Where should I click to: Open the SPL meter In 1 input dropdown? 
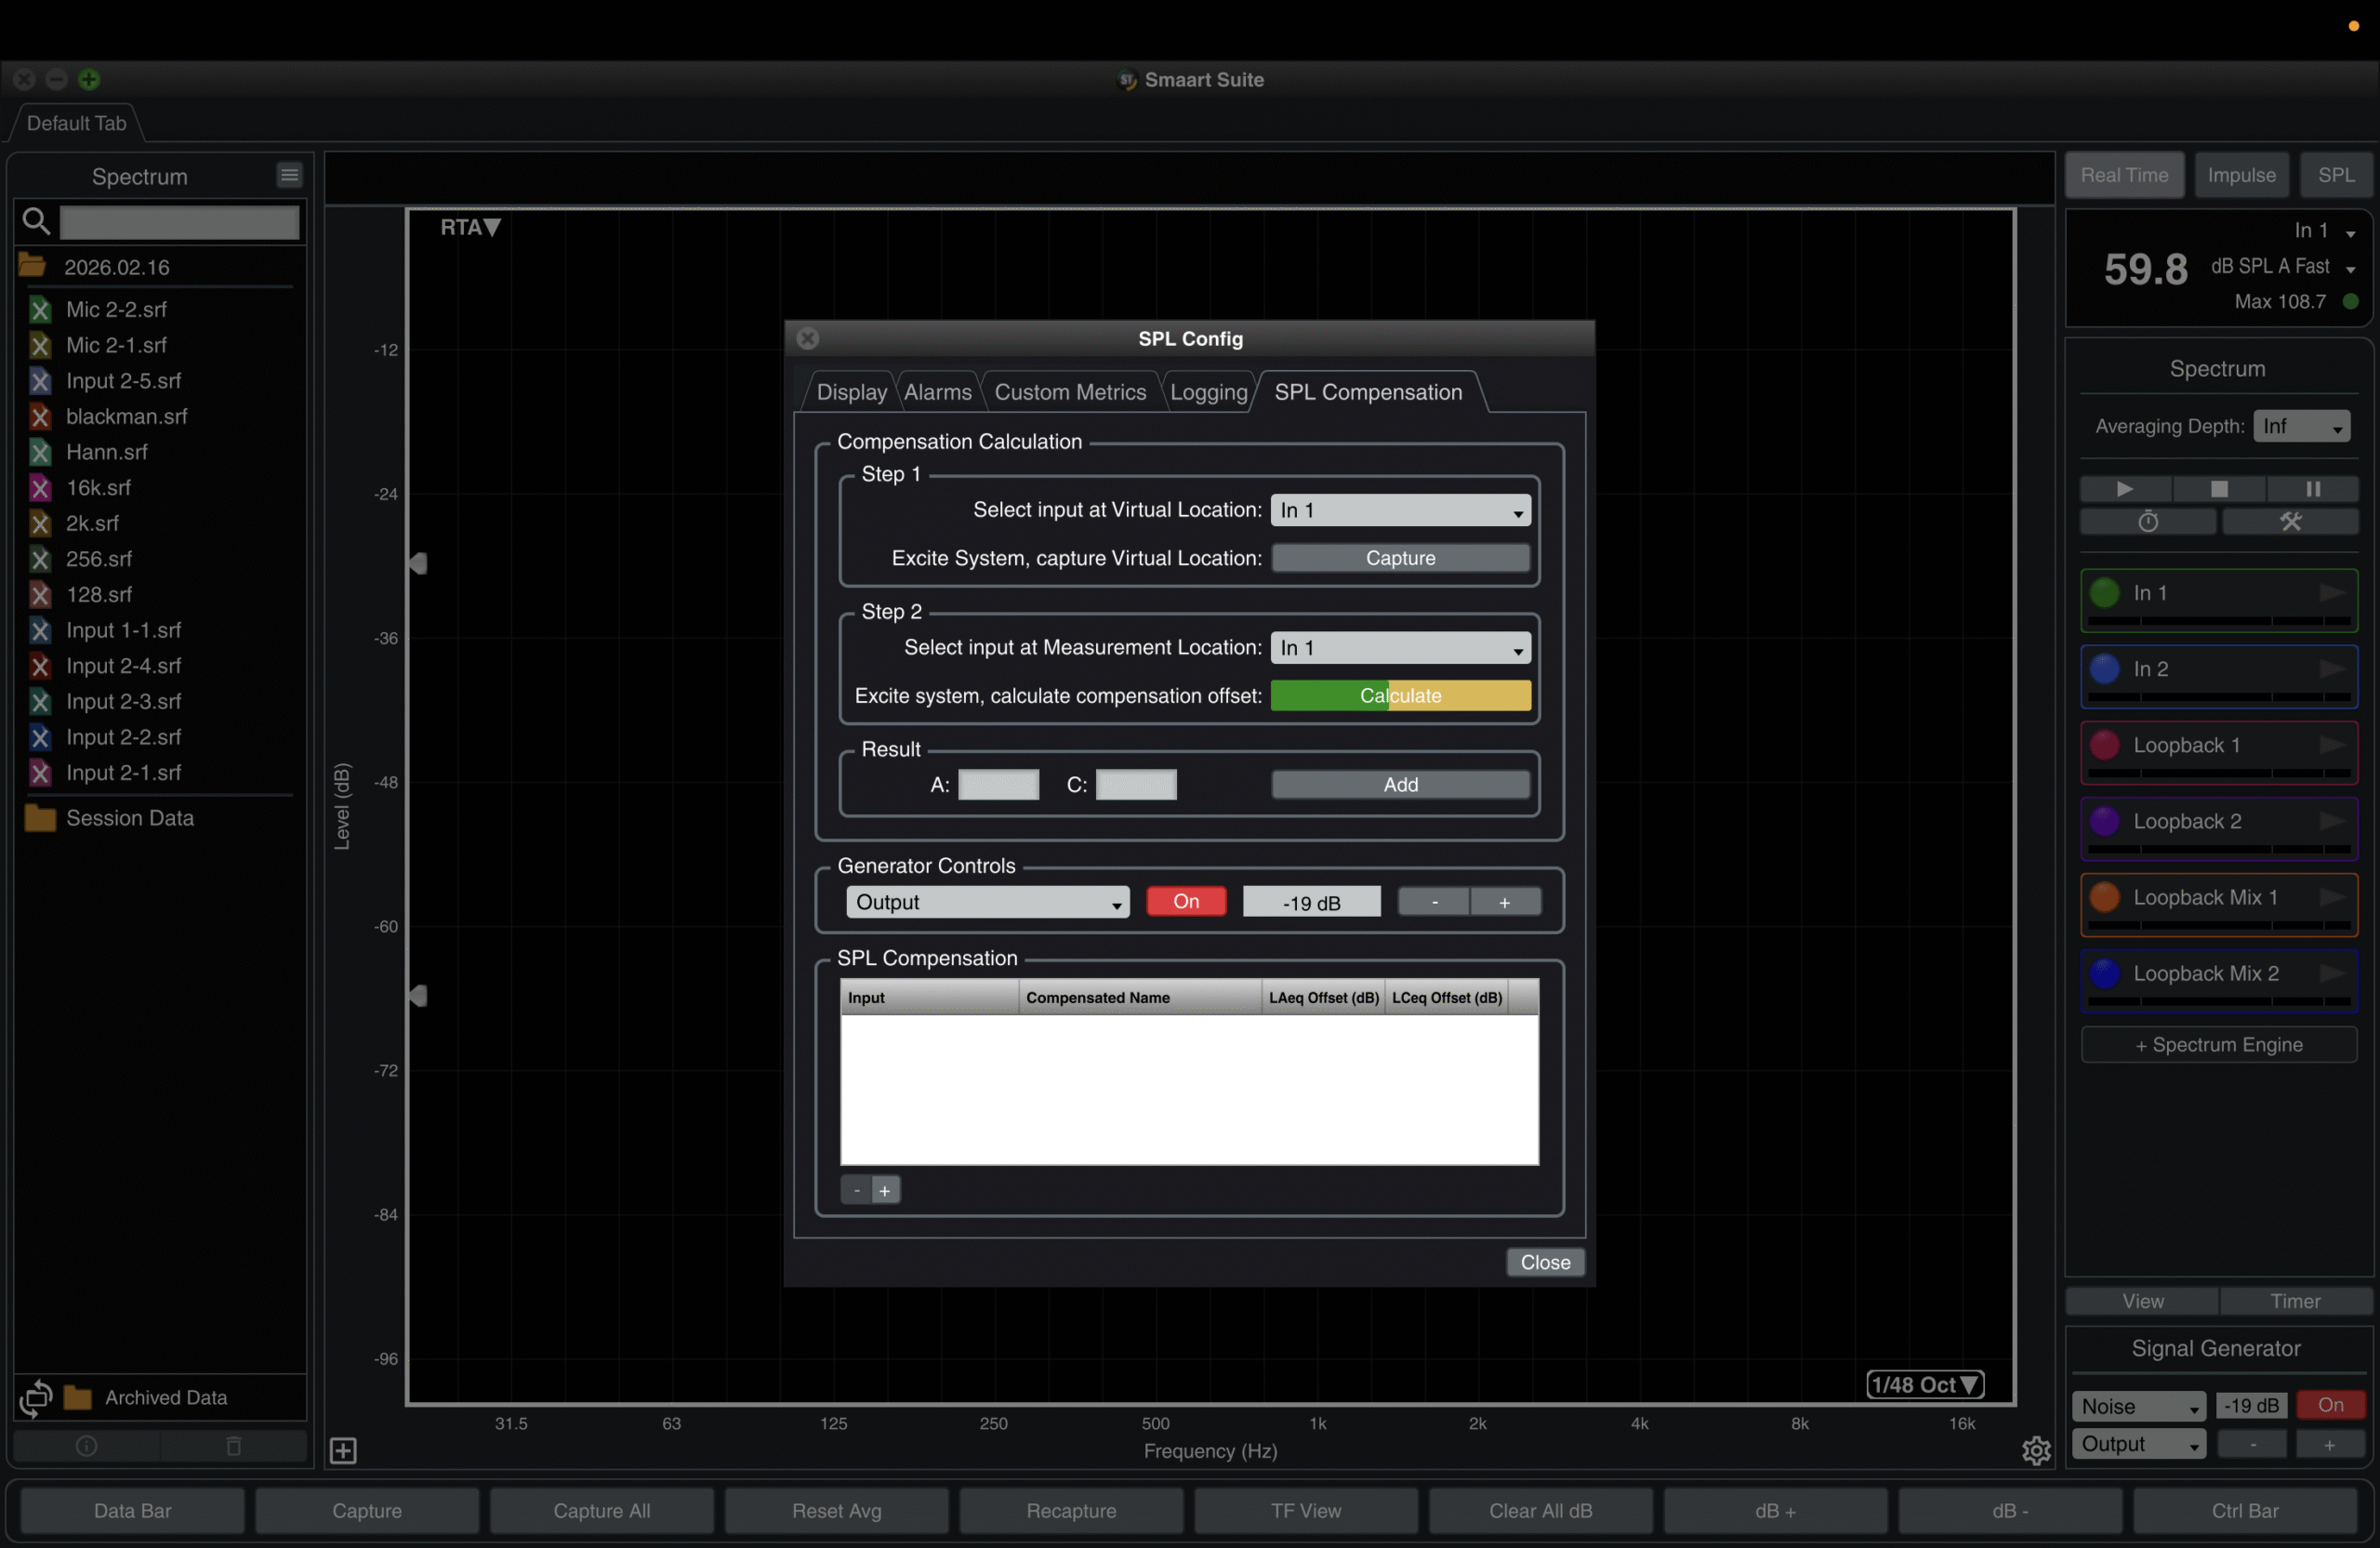pos(2324,231)
